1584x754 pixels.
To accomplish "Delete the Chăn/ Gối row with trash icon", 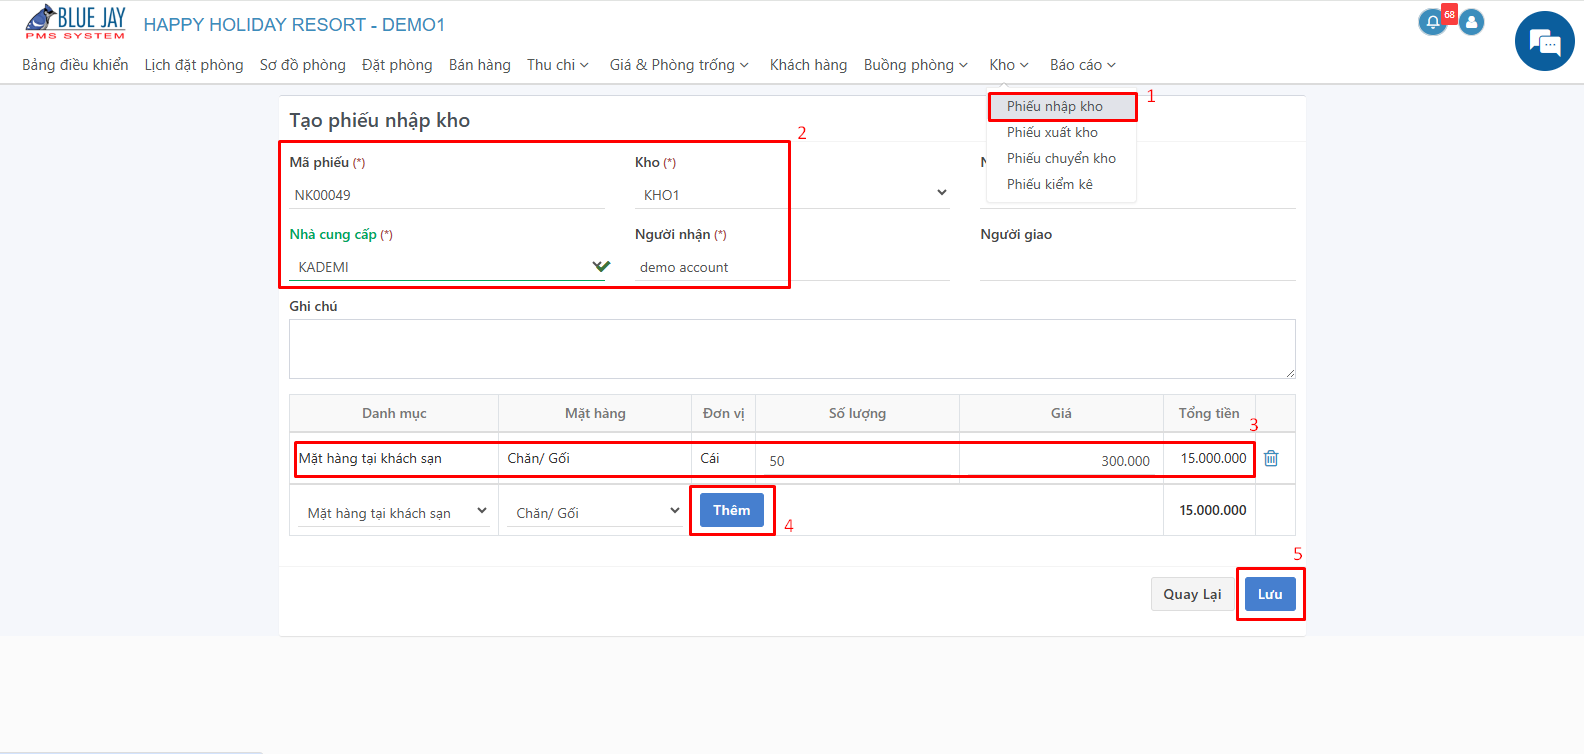I will point(1271,458).
